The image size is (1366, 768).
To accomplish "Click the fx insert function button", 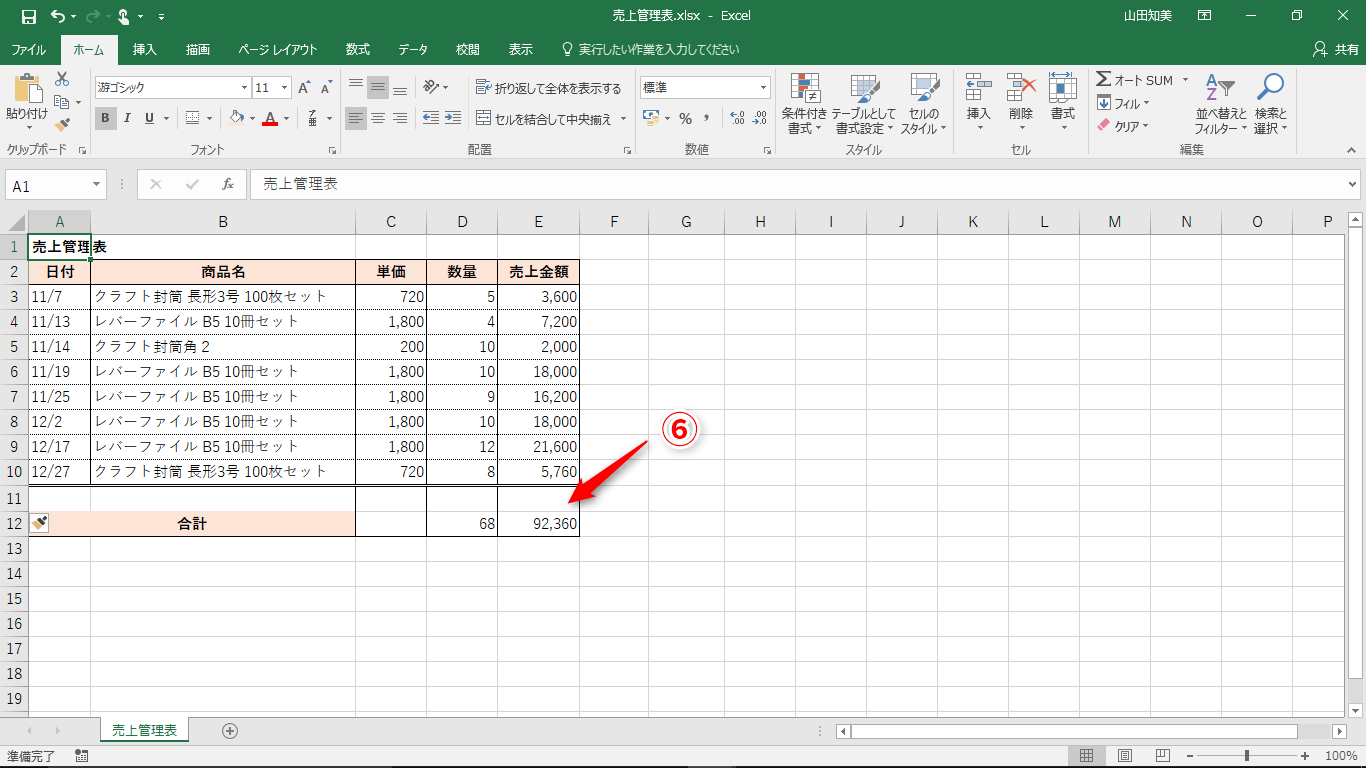I will tap(228, 185).
